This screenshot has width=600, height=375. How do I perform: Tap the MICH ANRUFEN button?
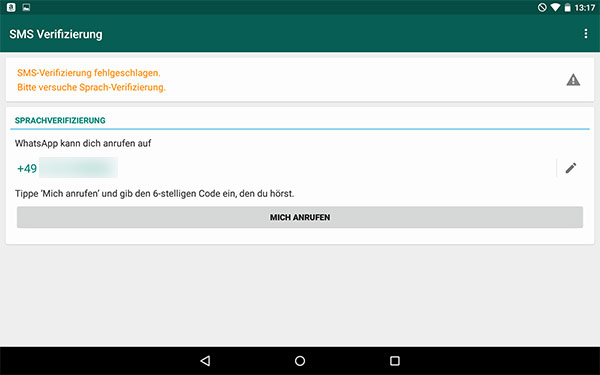300,217
